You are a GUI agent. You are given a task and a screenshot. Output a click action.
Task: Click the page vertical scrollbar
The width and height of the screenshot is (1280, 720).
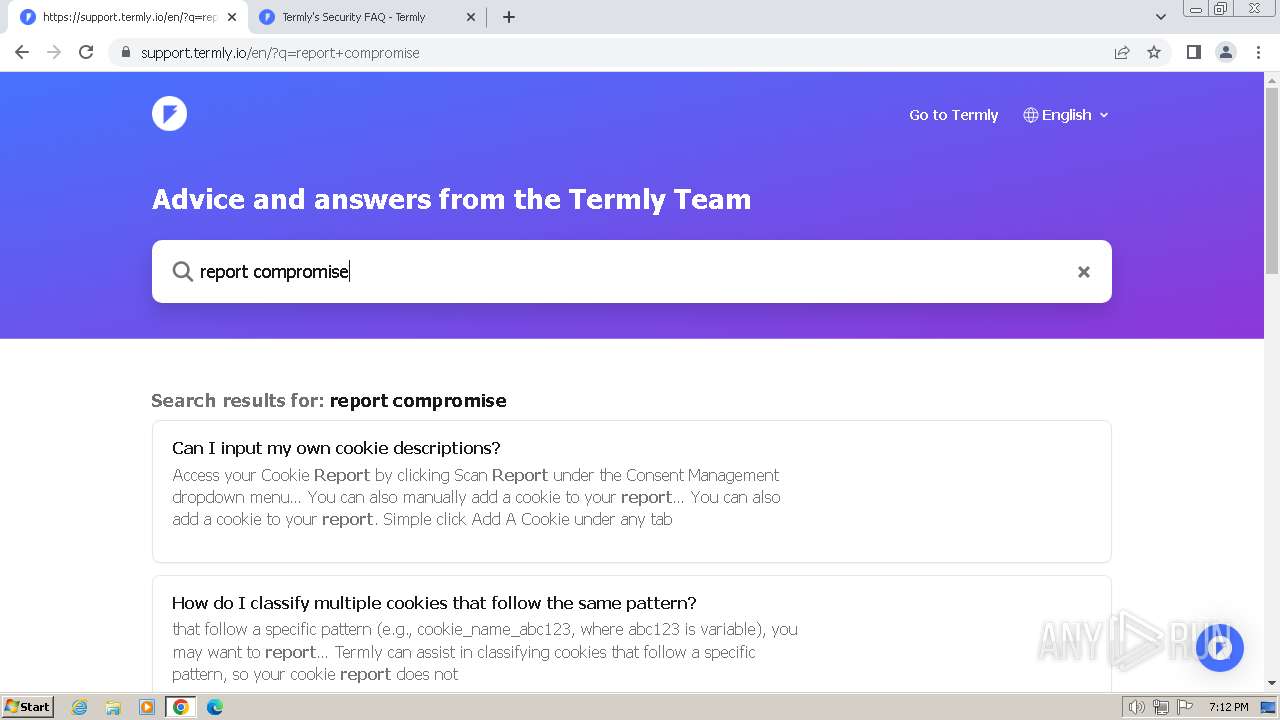(1272, 180)
